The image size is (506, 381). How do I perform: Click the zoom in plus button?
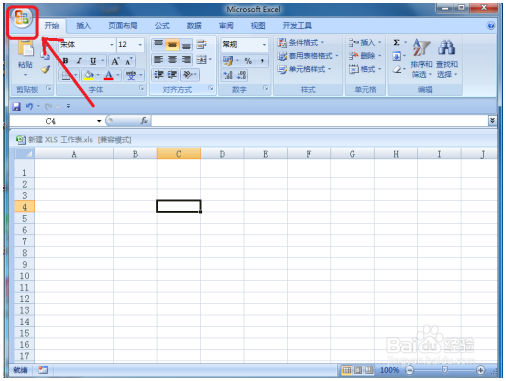pos(480,370)
